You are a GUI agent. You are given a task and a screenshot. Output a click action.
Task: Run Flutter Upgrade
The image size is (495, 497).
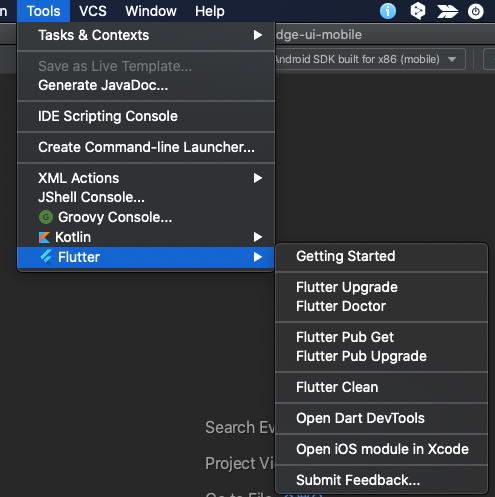pos(382,287)
